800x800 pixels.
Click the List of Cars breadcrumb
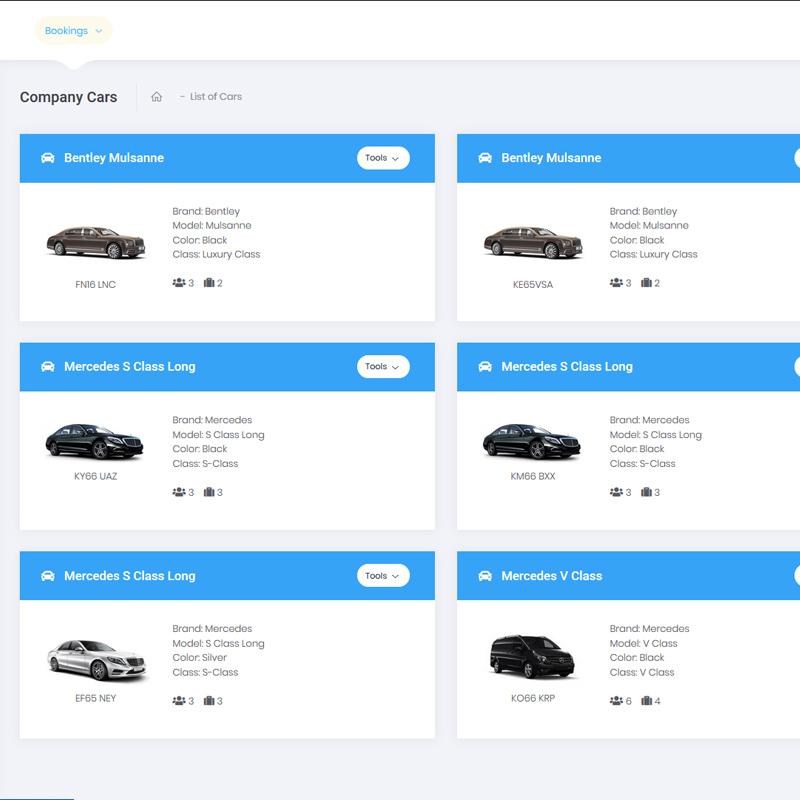216,96
